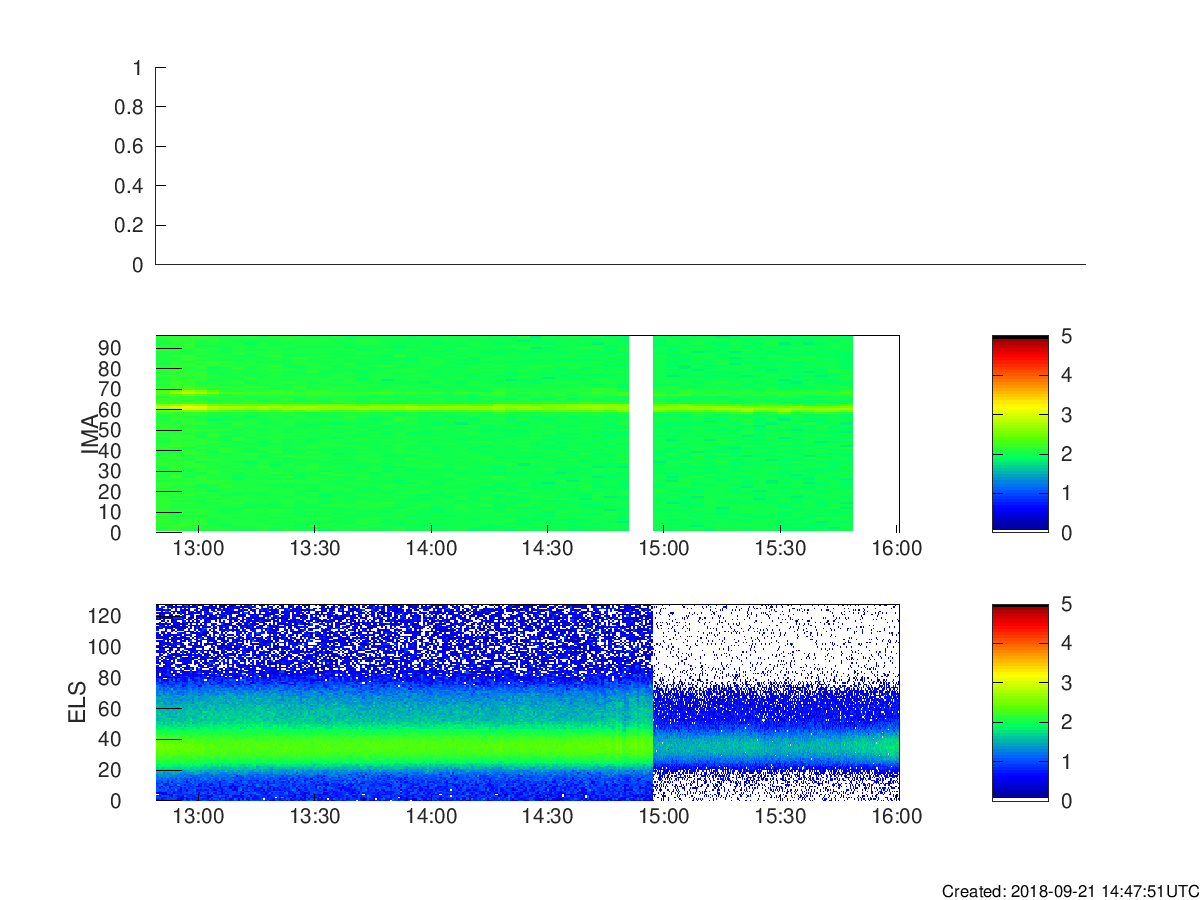
Task: Click "14:30" under the ELS plot
Action: point(547,817)
